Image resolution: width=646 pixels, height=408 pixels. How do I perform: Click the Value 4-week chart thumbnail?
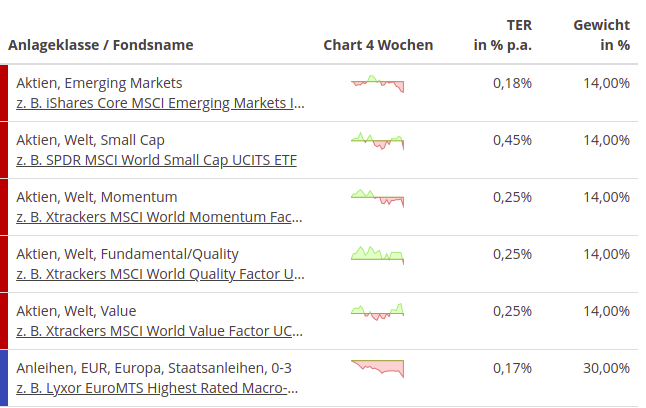tap(378, 312)
